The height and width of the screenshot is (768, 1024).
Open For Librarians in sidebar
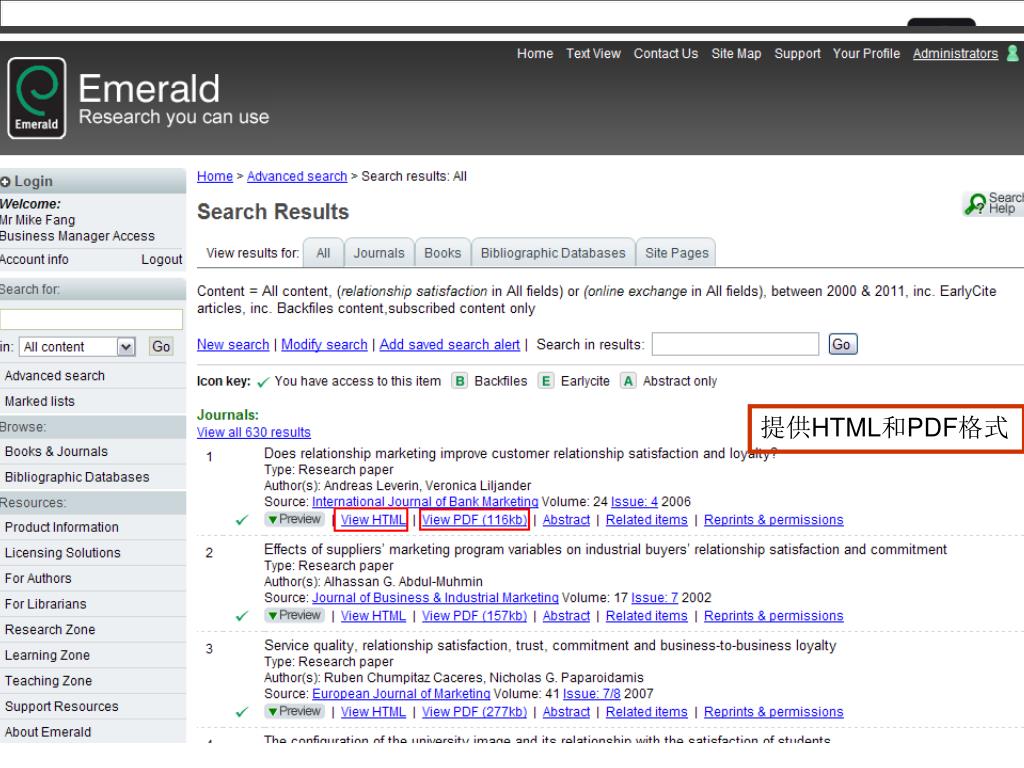pyautogui.click(x=46, y=603)
